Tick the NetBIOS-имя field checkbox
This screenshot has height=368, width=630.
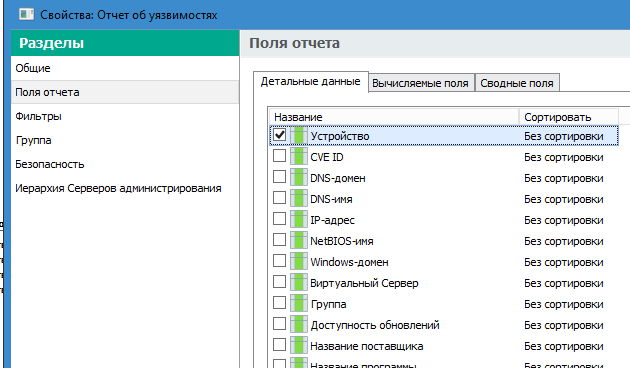click(x=279, y=239)
